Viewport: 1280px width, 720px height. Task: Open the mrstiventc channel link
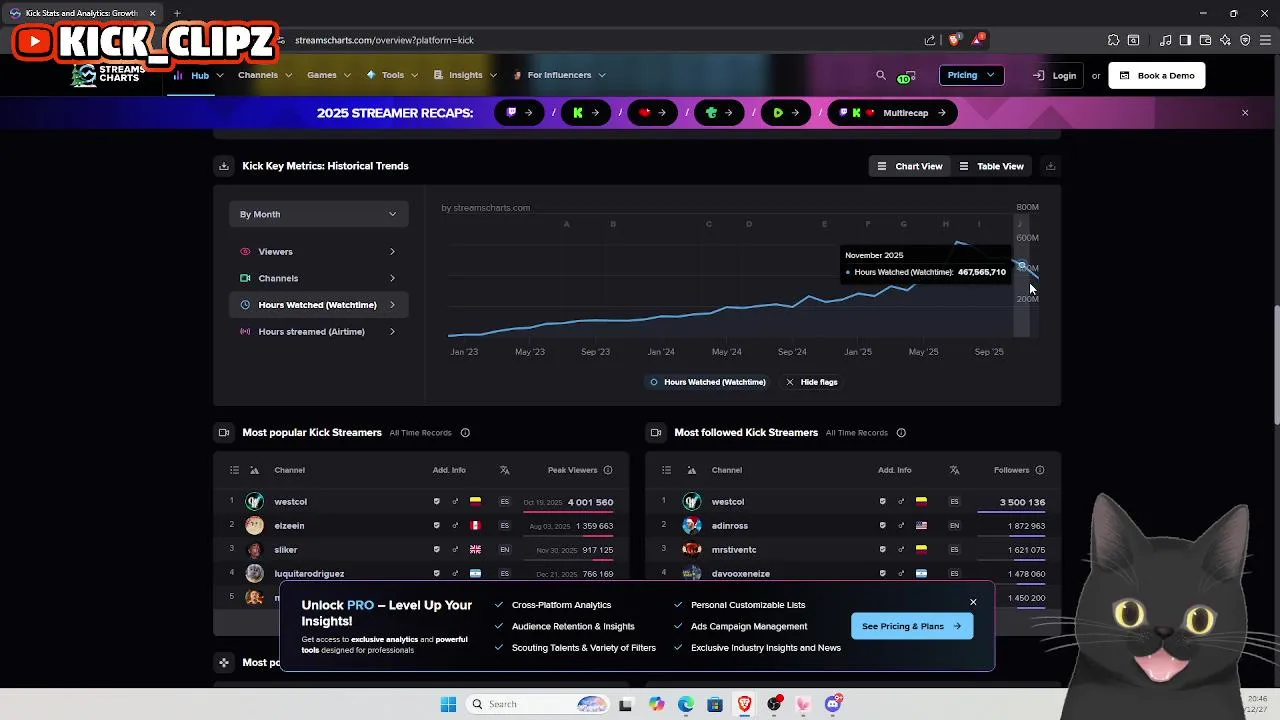734,550
